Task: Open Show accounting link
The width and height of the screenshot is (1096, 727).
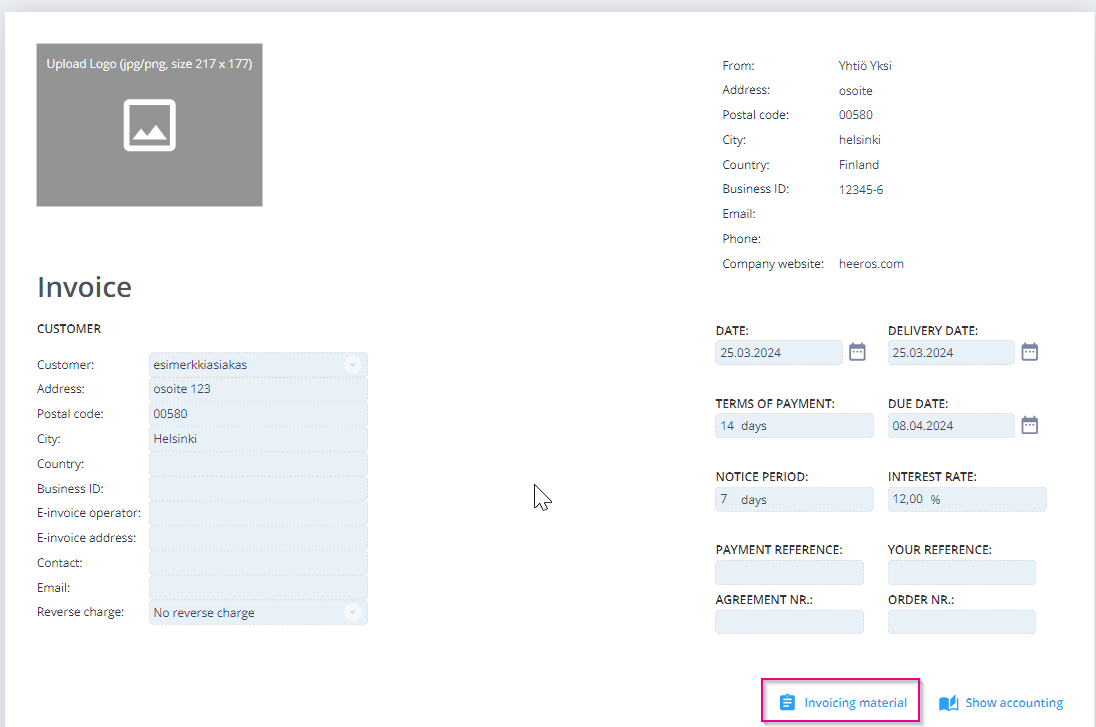Action: [1001, 703]
